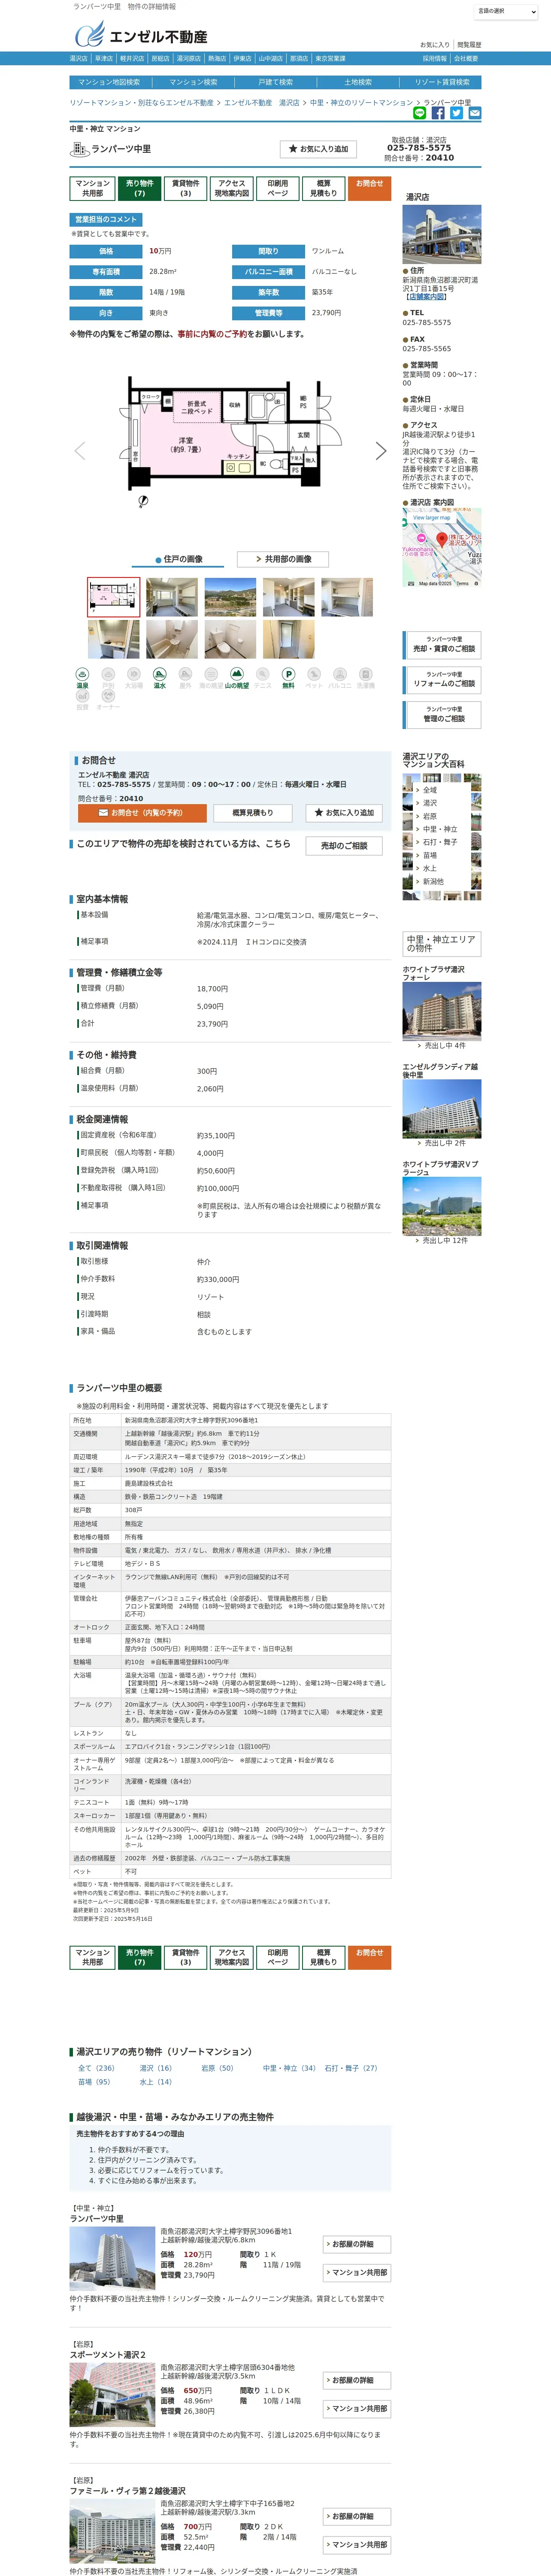
Task: Add to favorites with the top お気に入り追加 button
Action: coord(318,149)
